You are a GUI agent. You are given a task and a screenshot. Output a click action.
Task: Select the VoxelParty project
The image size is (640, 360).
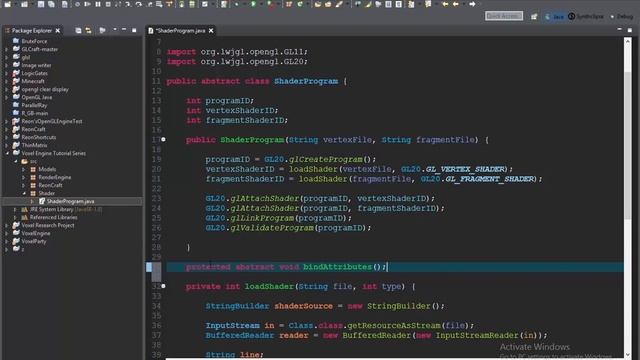[33, 241]
